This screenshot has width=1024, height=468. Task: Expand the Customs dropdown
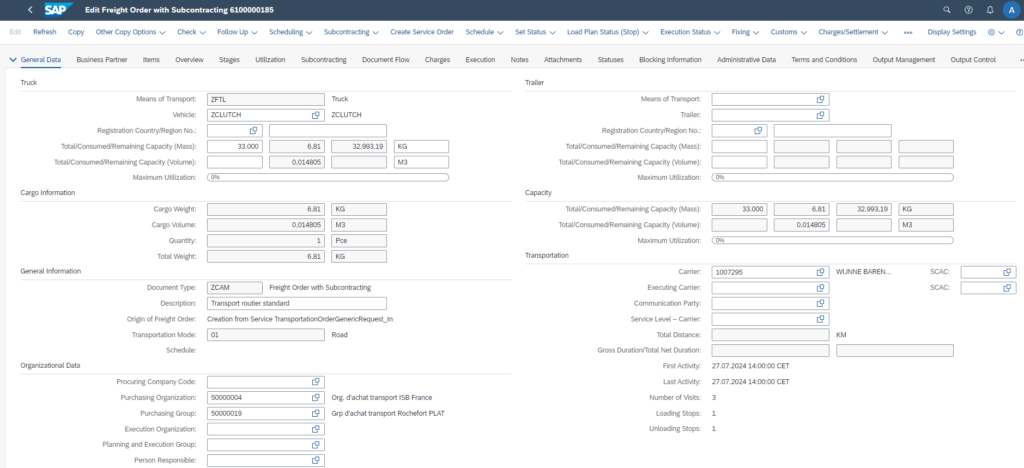pyautogui.click(x=789, y=32)
